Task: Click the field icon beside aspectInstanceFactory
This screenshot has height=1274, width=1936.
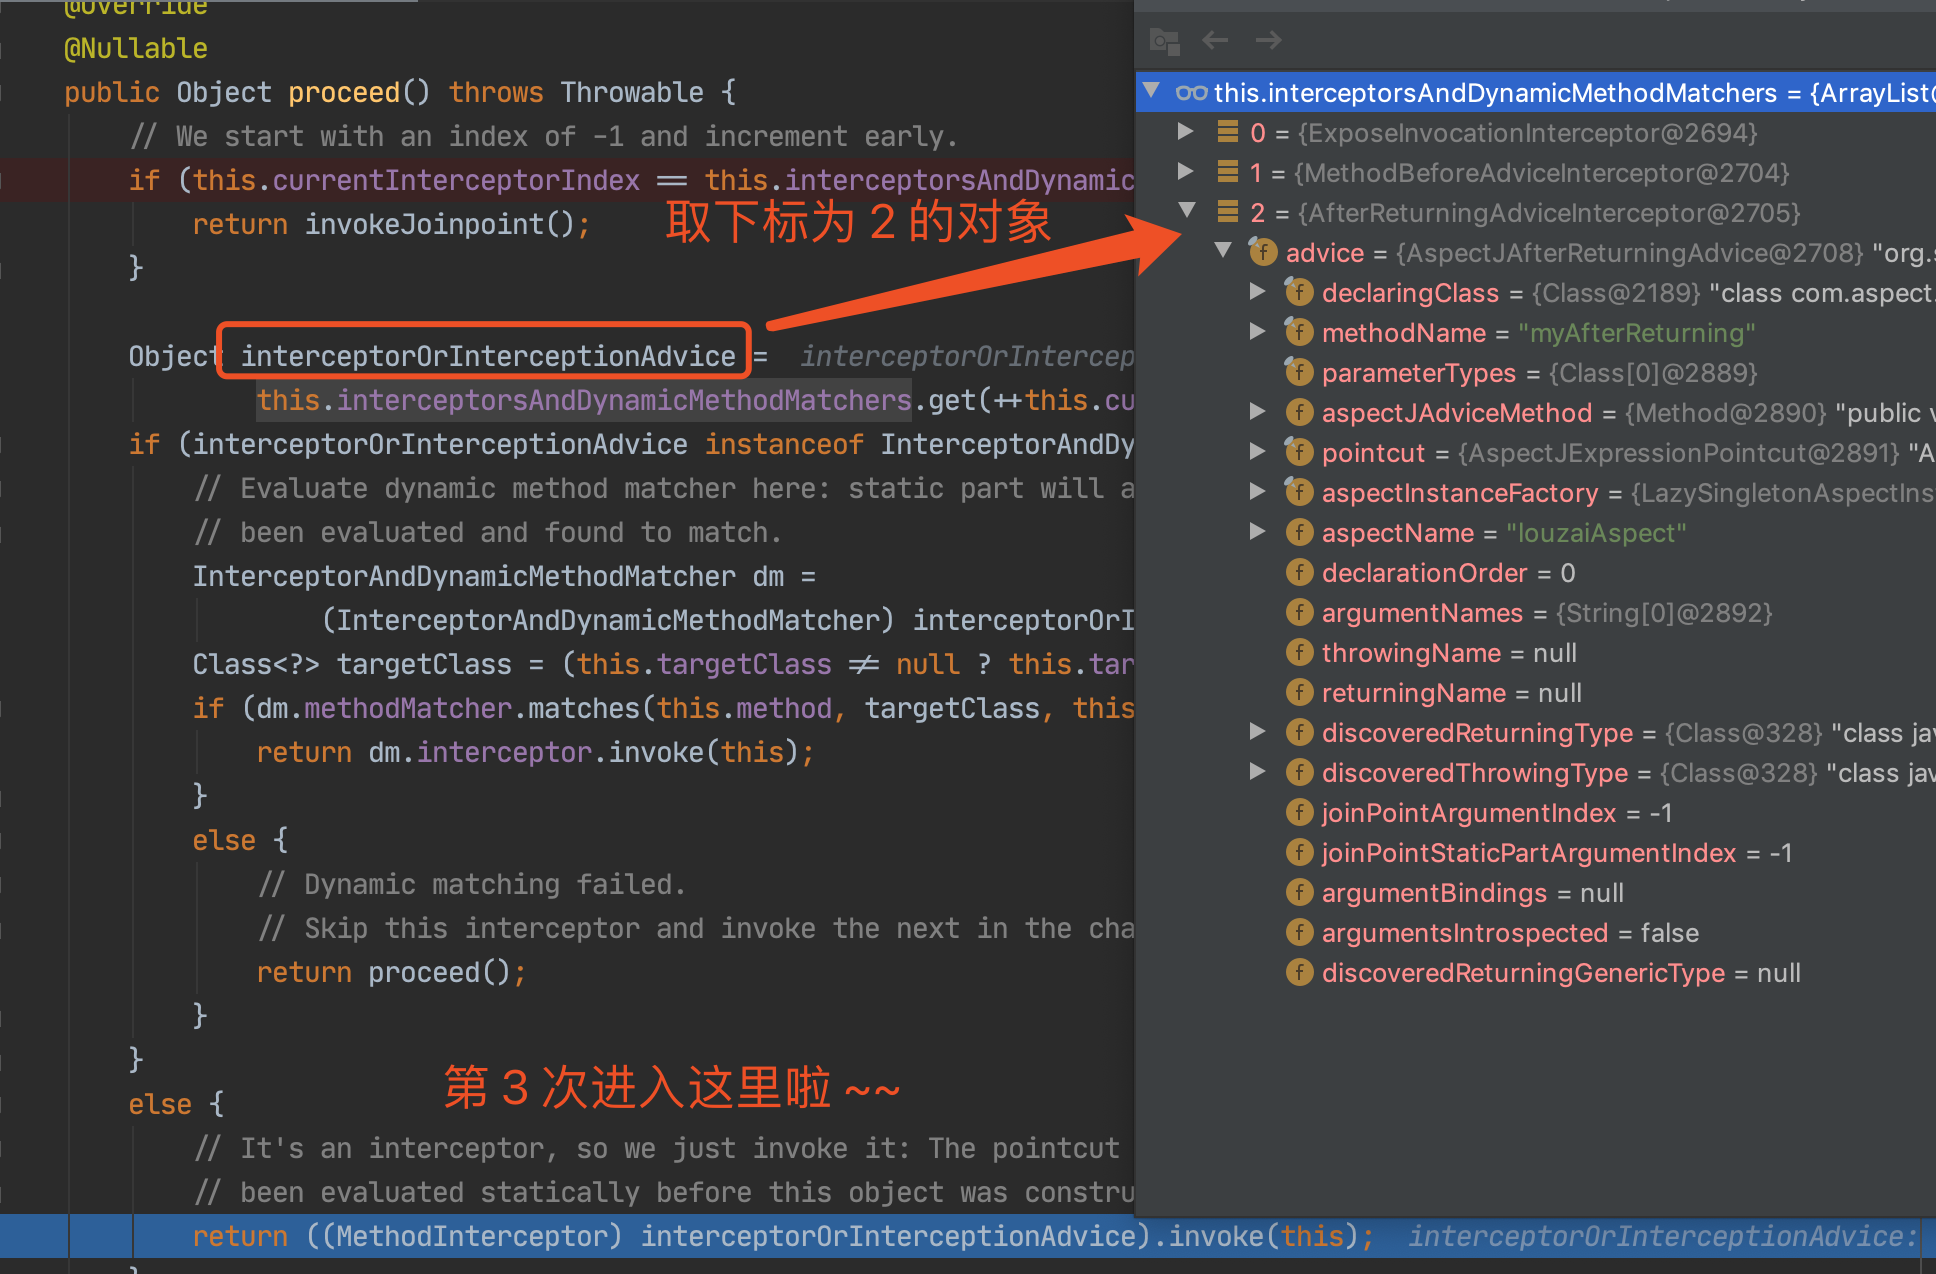Action: [x=1299, y=492]
